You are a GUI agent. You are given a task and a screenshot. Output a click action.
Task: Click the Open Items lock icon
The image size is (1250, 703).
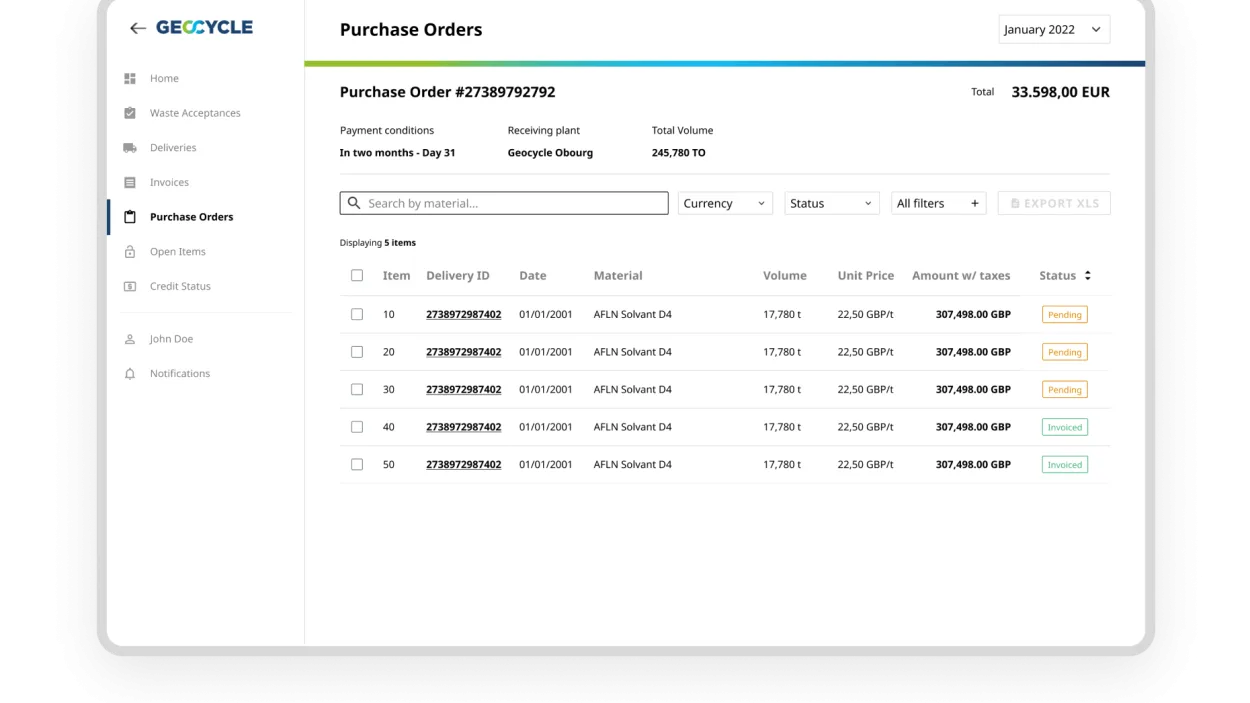pyautogui.click(x=130, y=252)
